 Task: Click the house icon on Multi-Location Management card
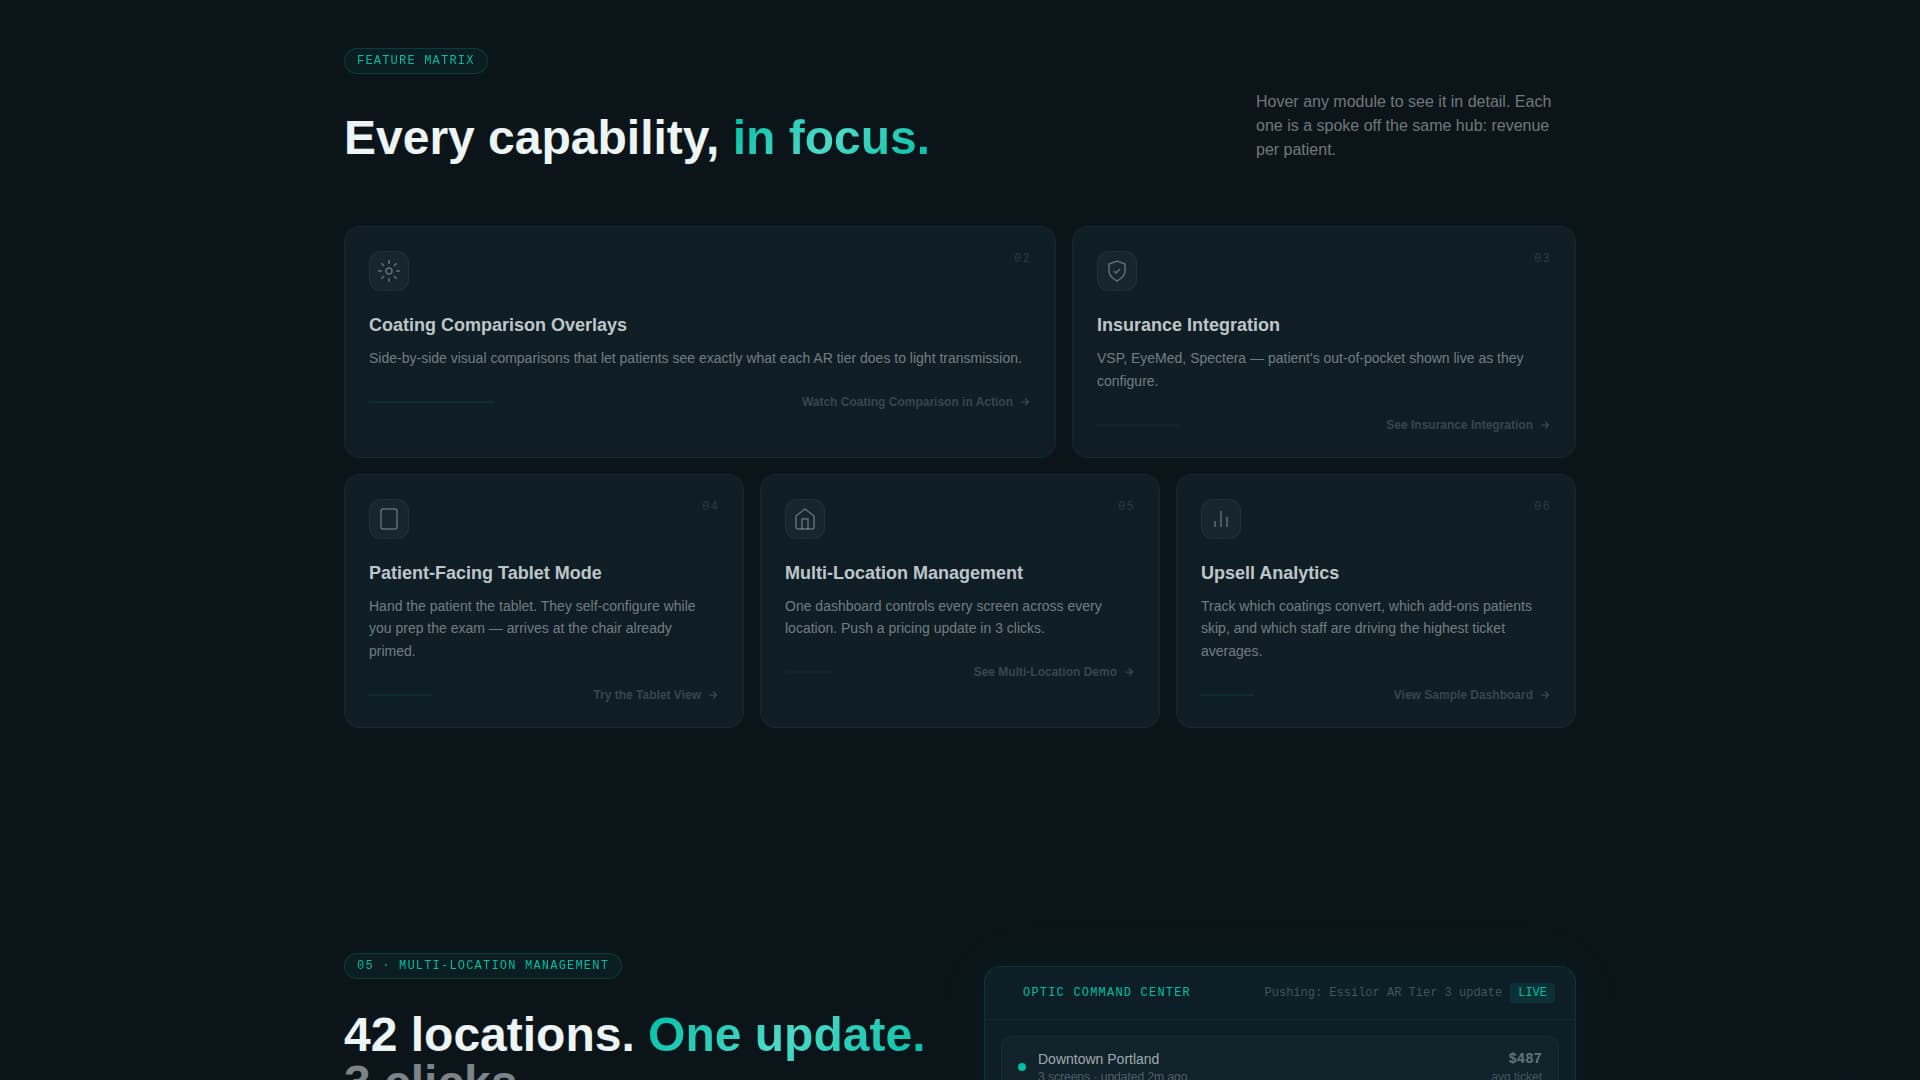(x=805, y=519)
